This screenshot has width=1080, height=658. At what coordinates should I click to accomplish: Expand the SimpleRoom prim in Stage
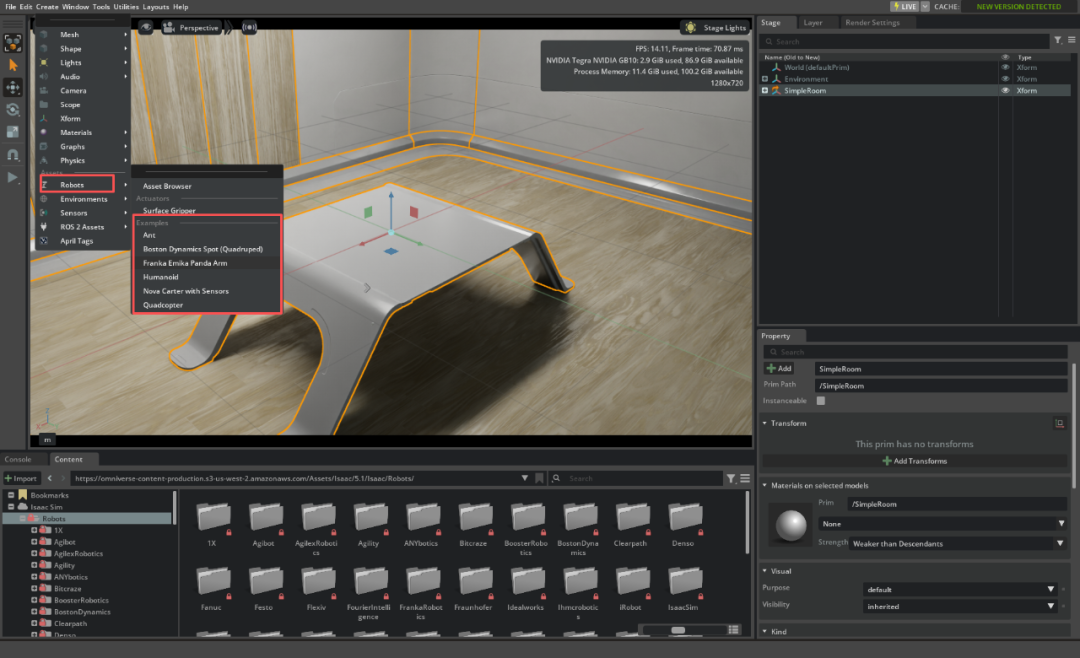coord(765,90)
